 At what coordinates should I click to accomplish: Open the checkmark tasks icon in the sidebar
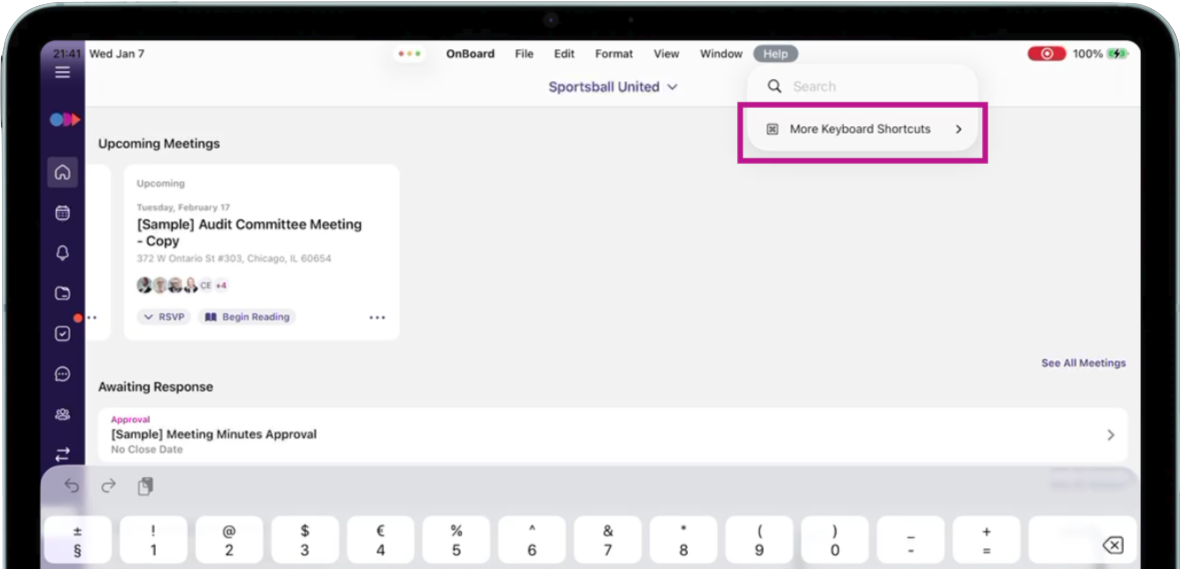point(62,334)
